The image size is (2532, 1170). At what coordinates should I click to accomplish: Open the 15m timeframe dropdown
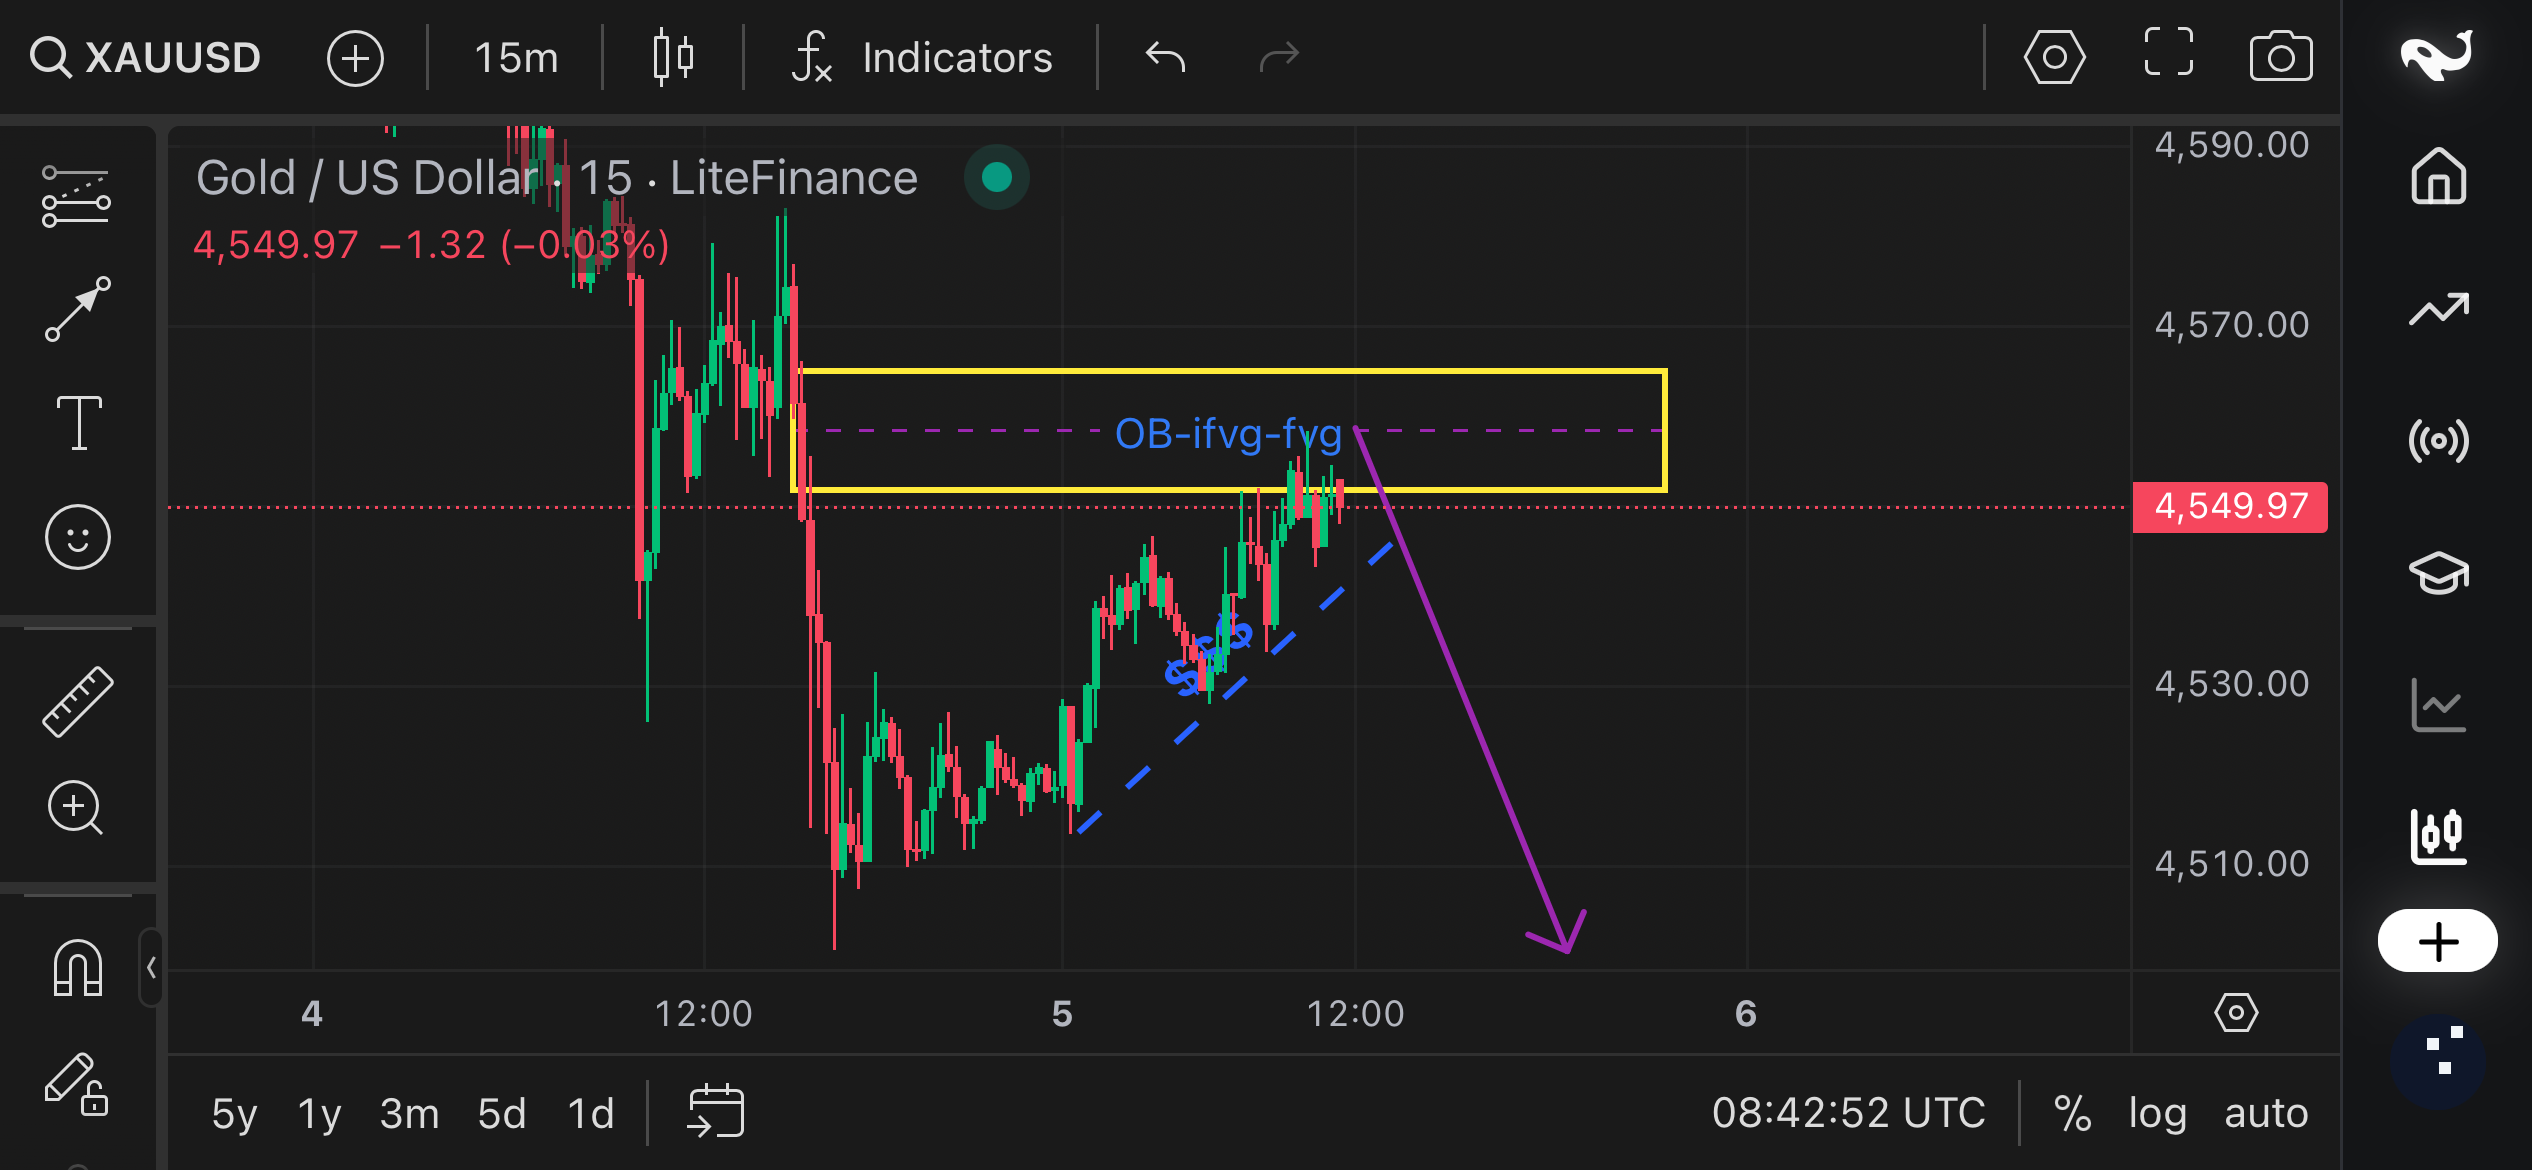515,57
